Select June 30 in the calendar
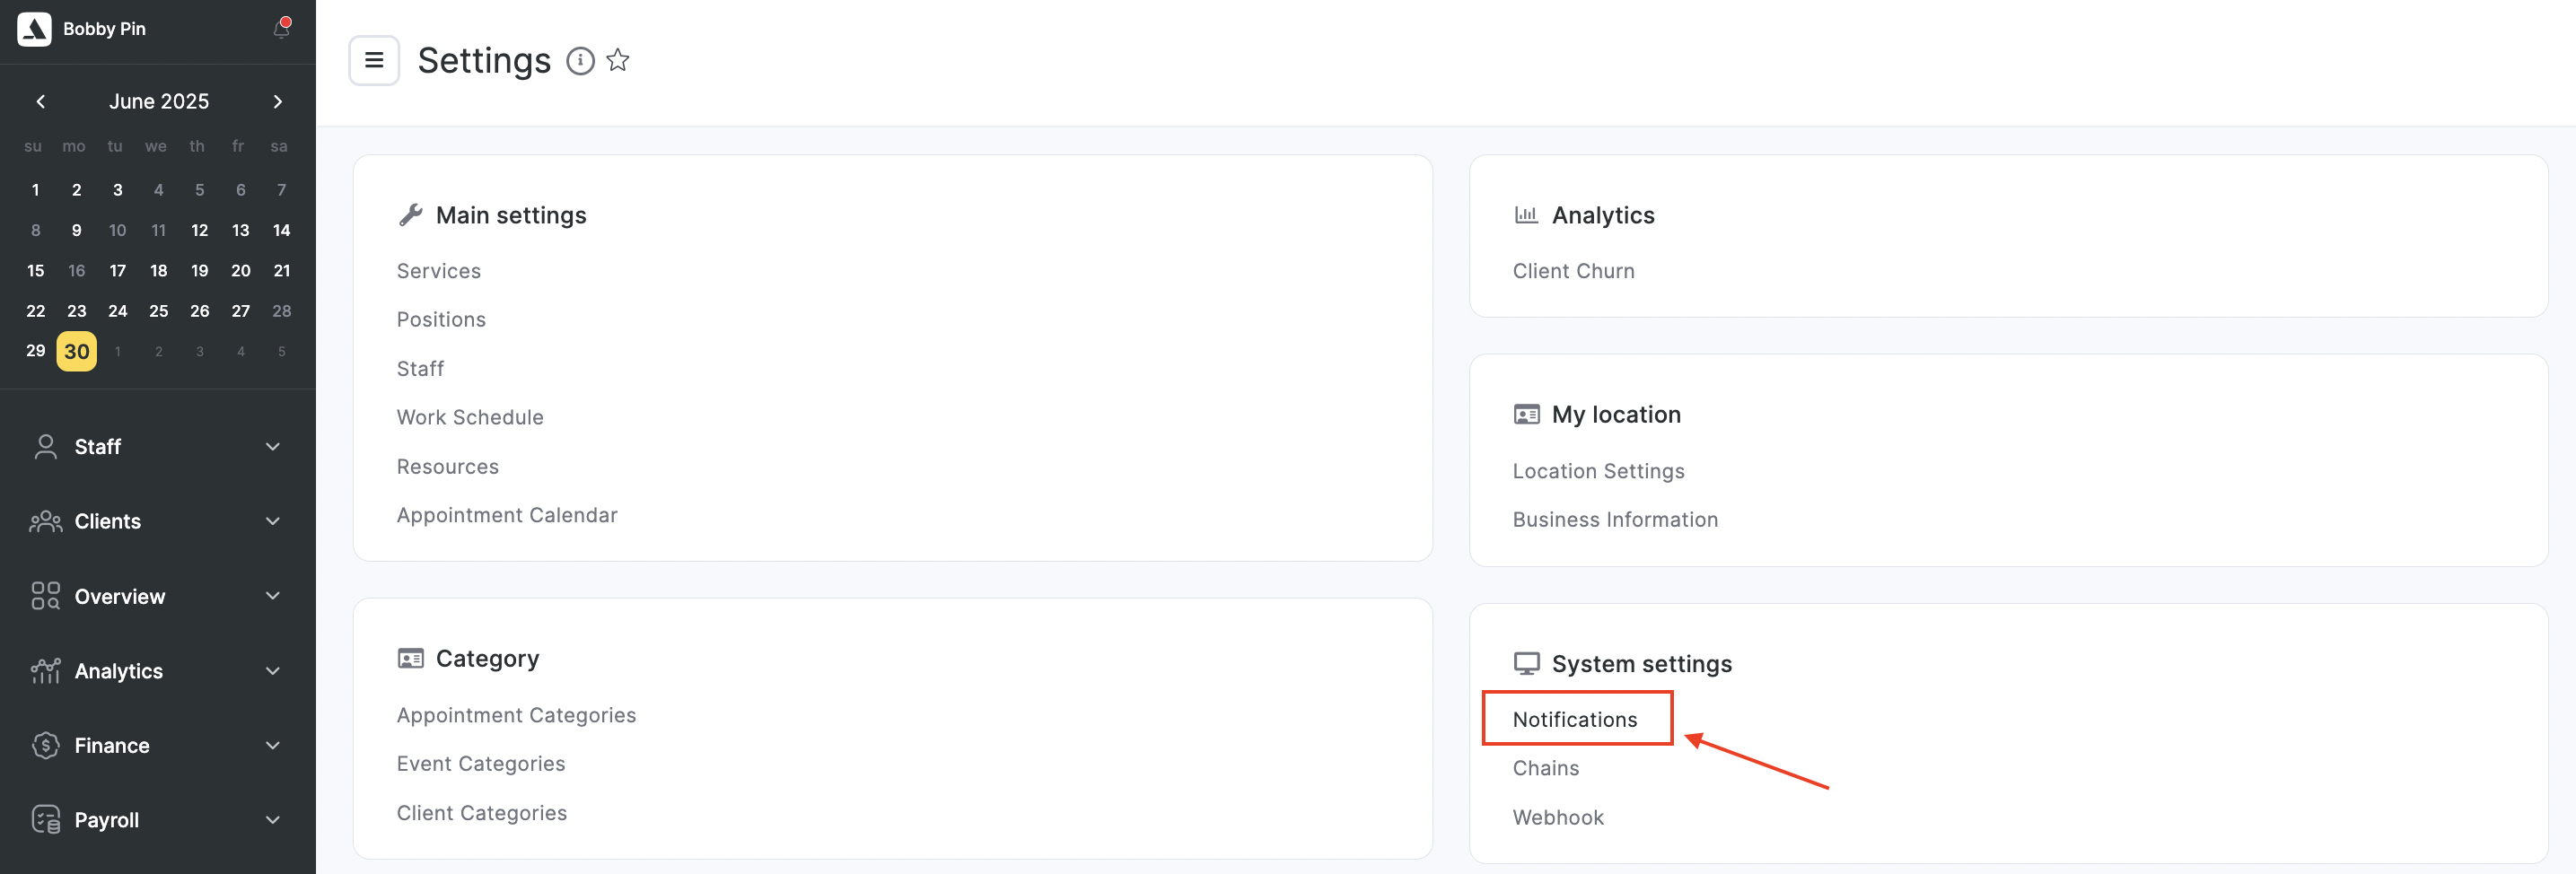 click(x=77, y=351)
